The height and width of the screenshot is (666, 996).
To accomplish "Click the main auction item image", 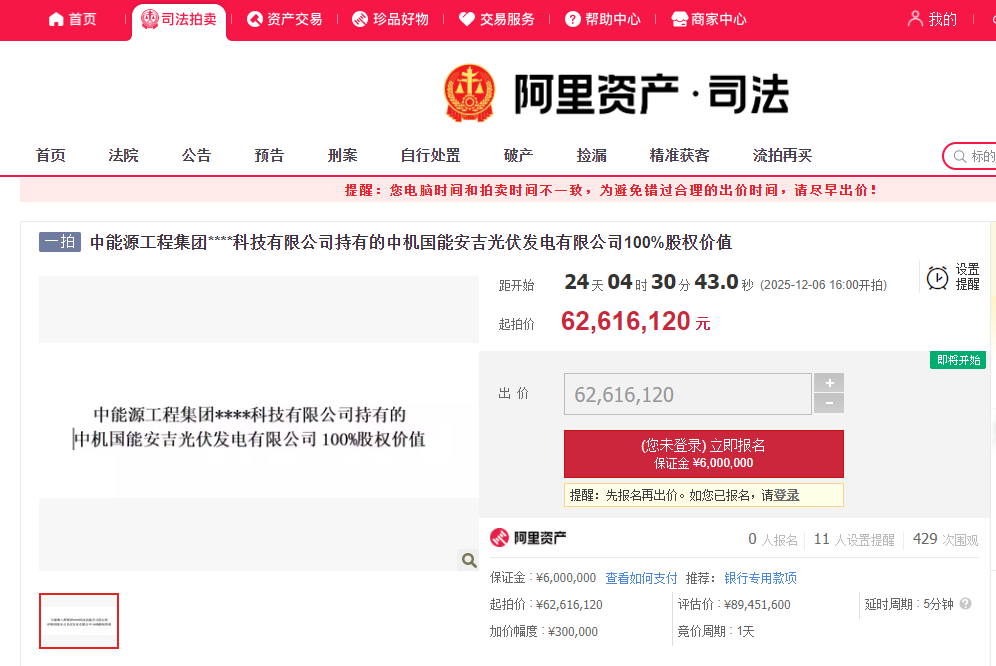I will point(259,423).
